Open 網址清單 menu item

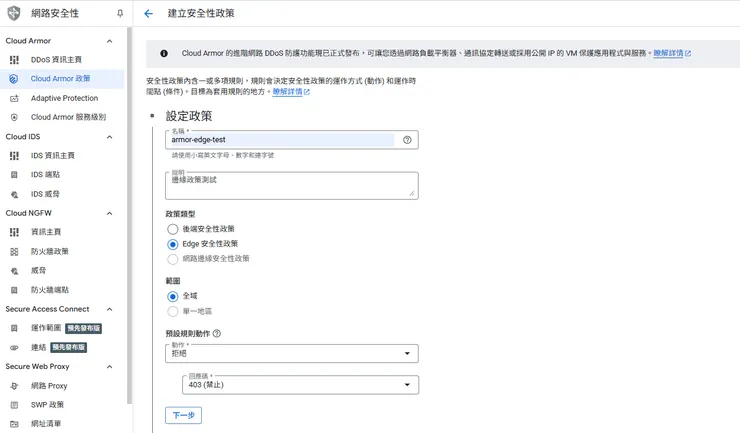tap(62, 424)
